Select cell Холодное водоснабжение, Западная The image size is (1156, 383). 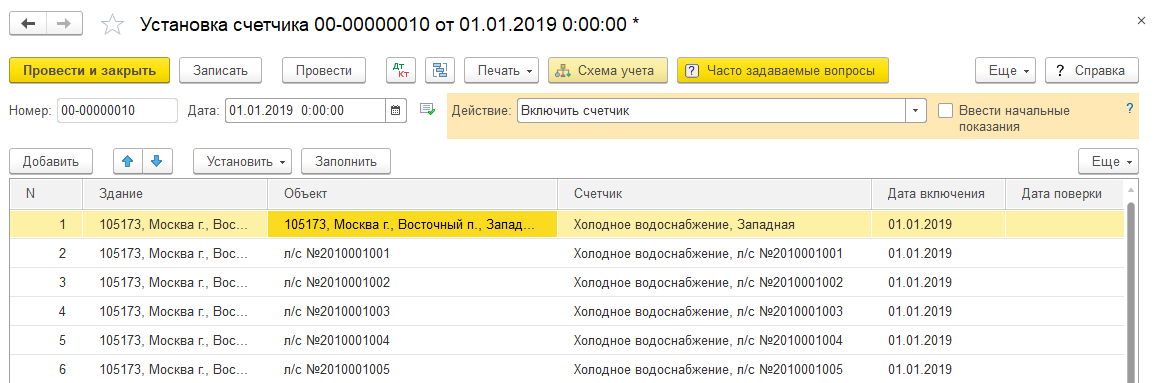click(x=714, y=224)
